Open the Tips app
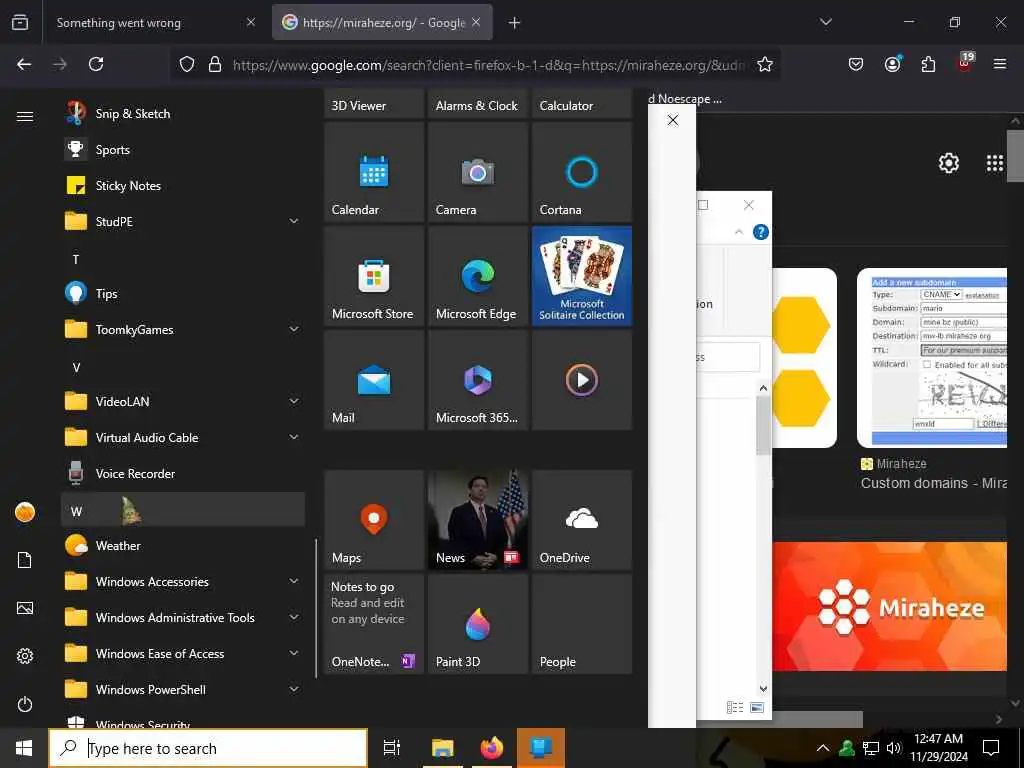Image resolution: width=1024 pixels, height=768 pixels. click(x=183, y=293)
